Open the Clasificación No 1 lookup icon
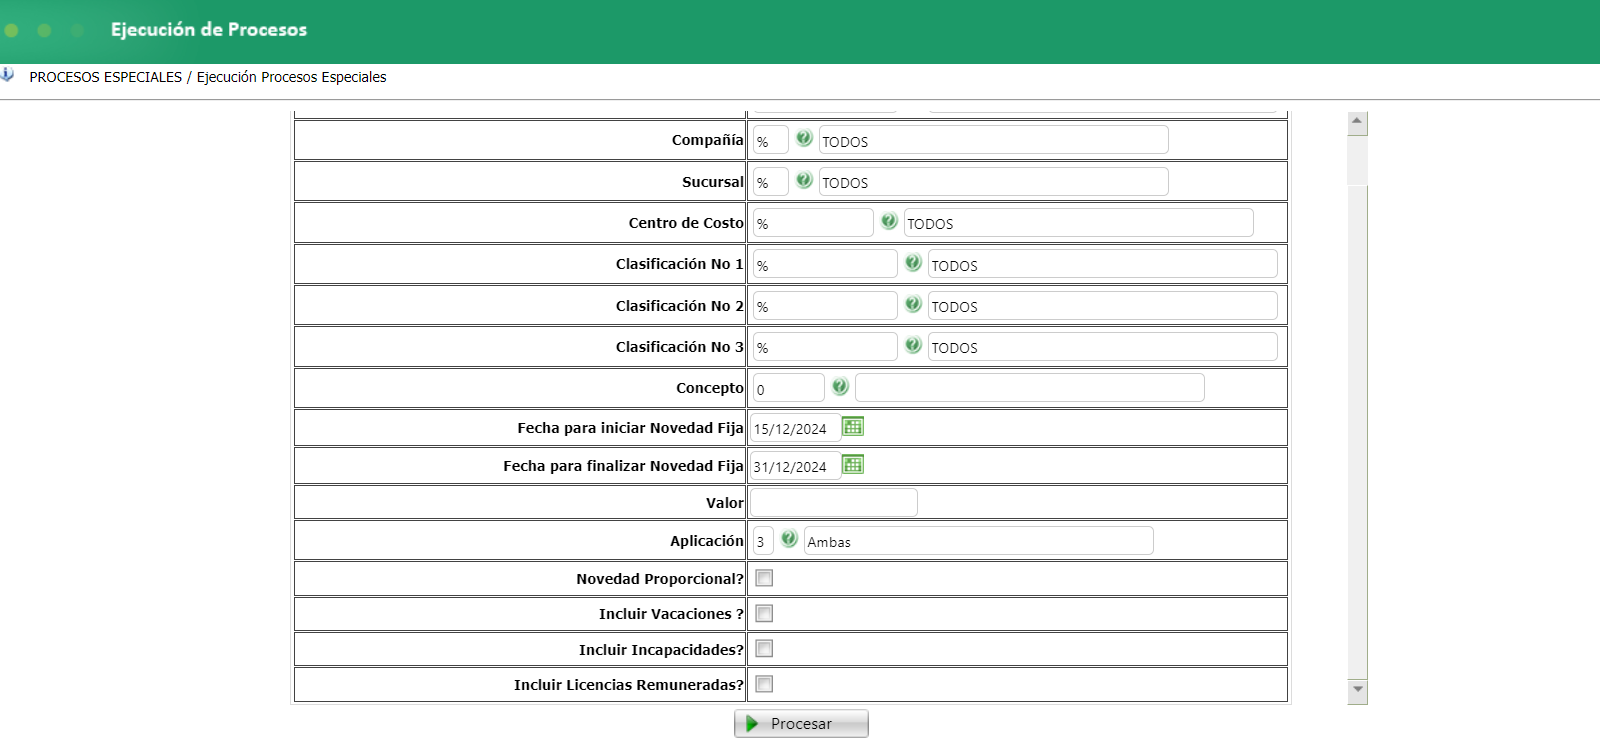The image size is (1600, 754). [x=913, y=262]
